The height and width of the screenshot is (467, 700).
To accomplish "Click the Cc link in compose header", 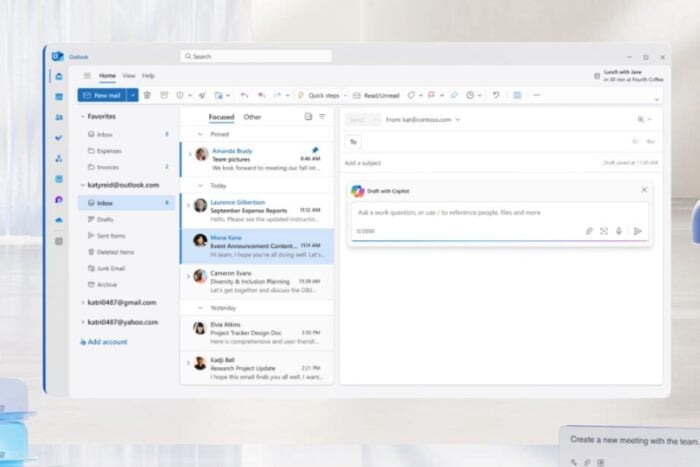I will 635,142.
